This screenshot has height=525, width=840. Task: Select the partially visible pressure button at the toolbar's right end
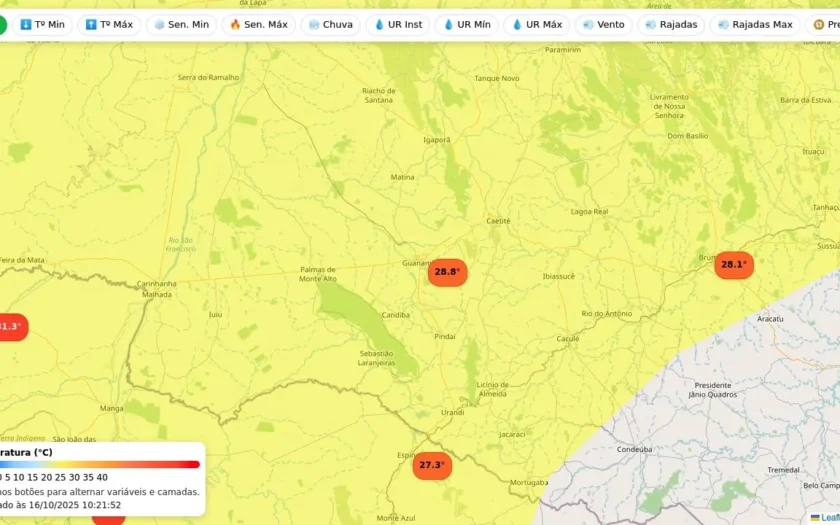click(826, 25)
